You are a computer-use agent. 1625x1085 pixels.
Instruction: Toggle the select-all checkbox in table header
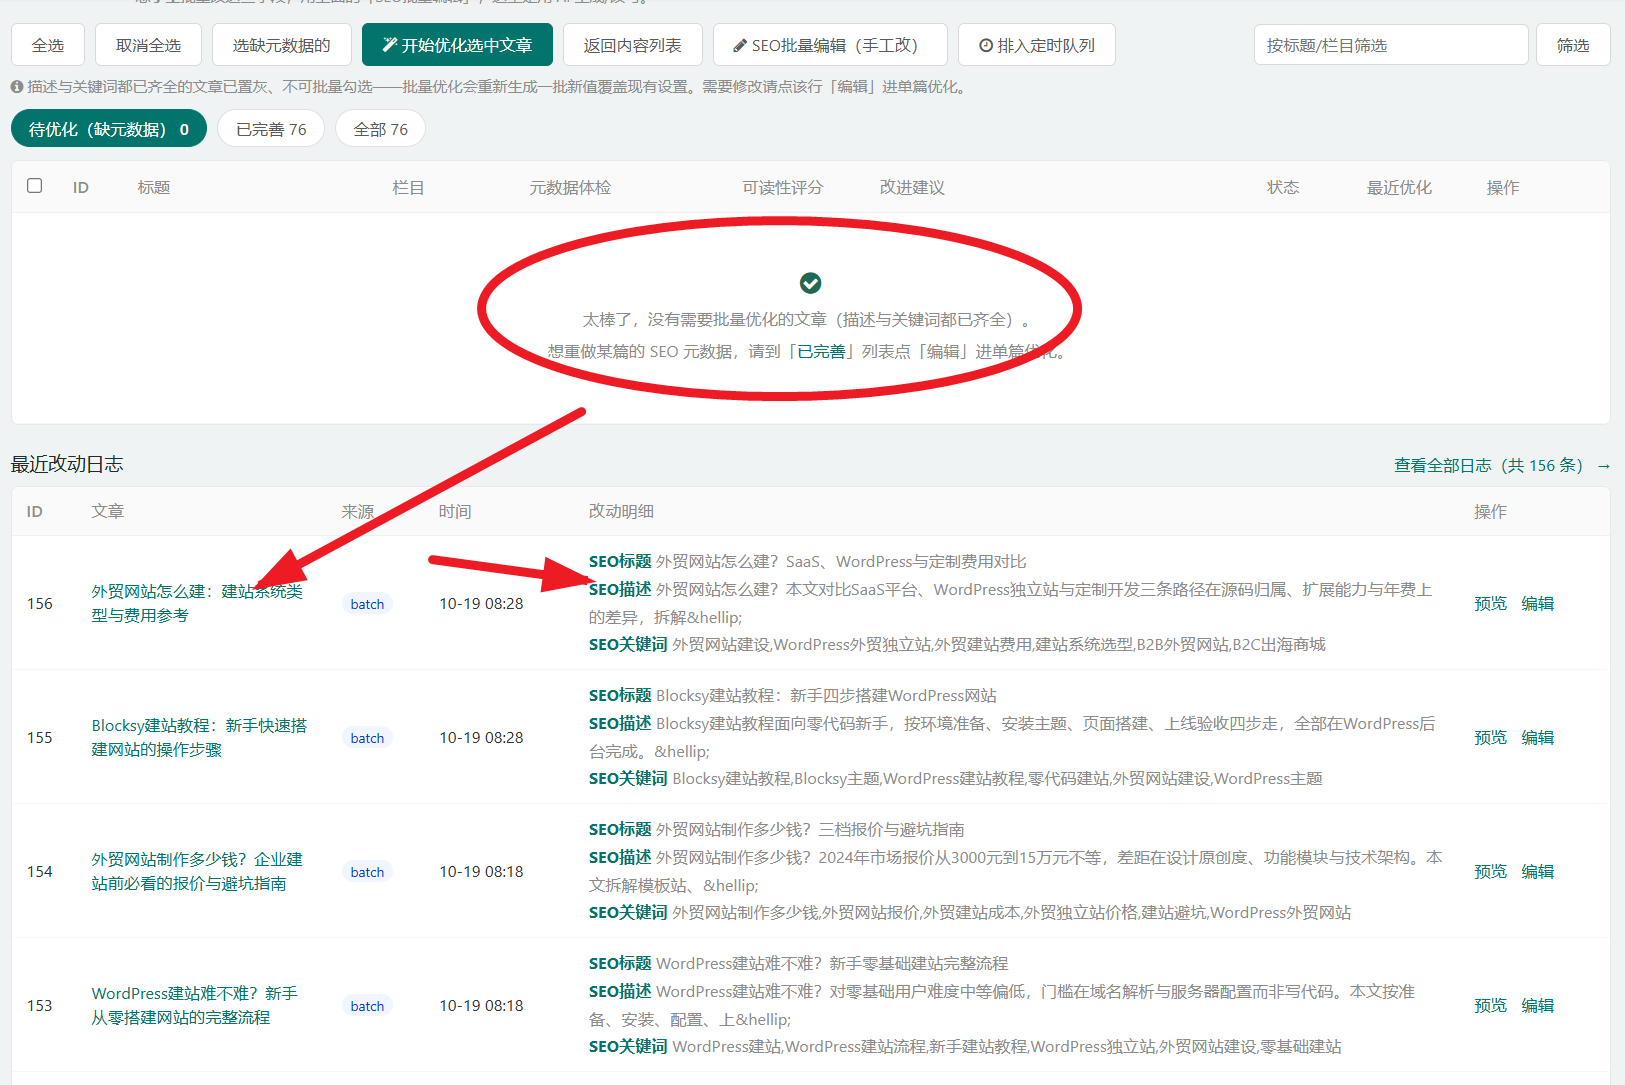35,186
